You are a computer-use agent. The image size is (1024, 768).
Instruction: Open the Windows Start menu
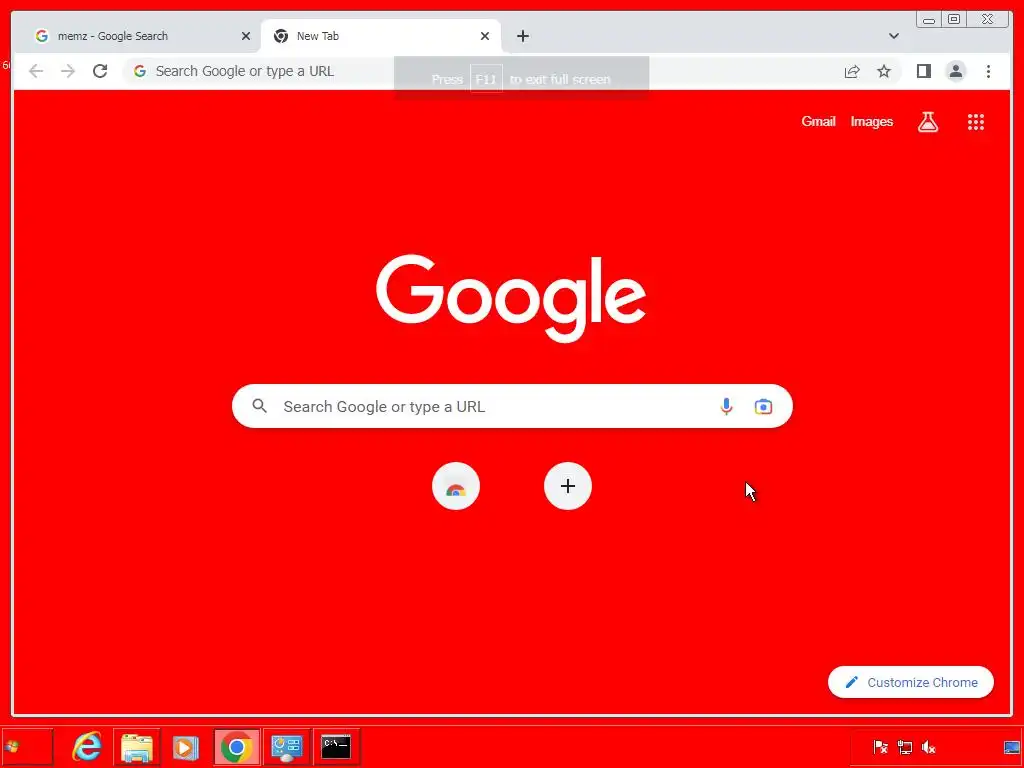[26, 746]
